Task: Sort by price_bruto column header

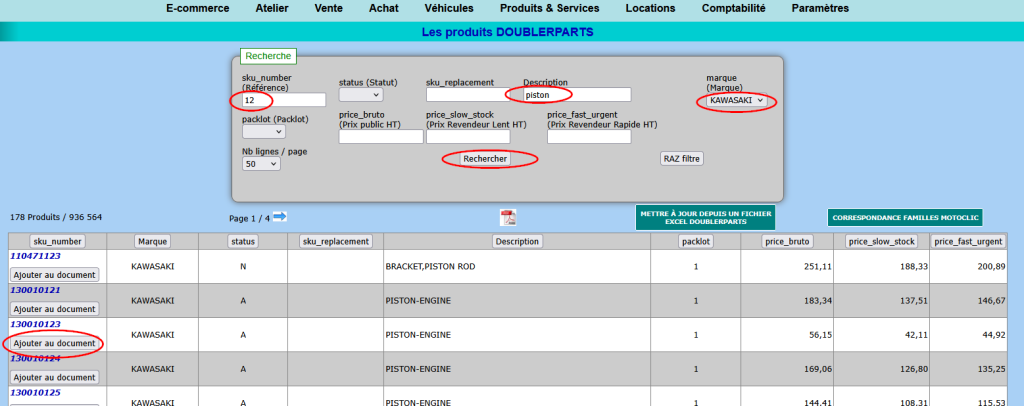Action: click(x=786, y=242)
